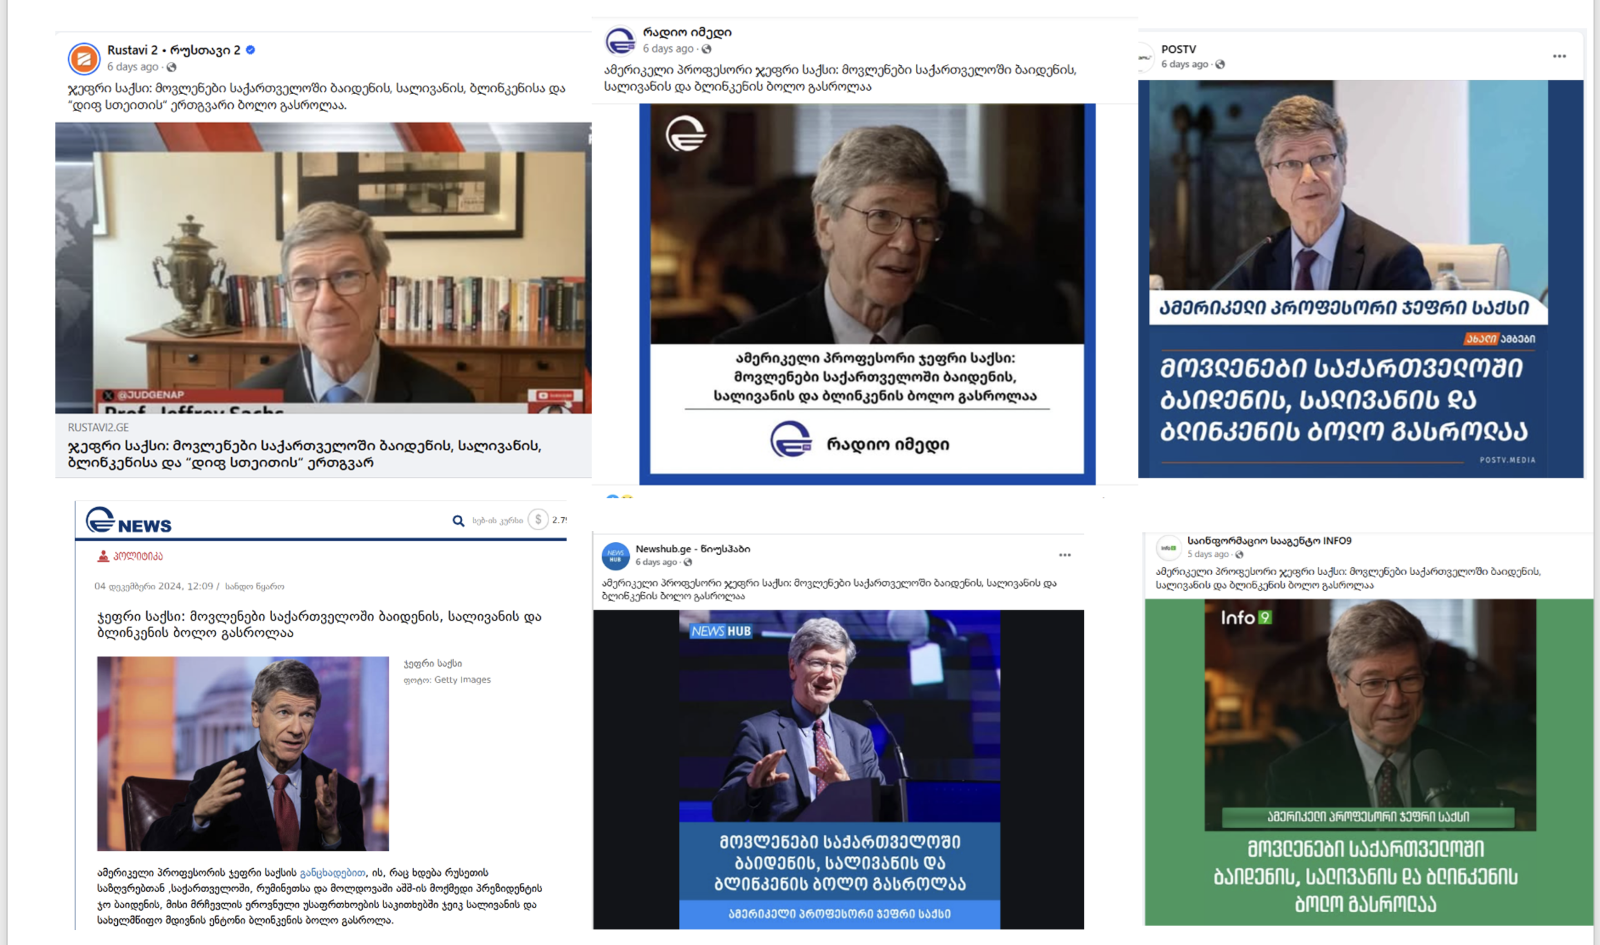1600x945 pixels.
Task: Open the Jeffrey Sachs video thumbnail on Rustavi 2
Action: (x=323, y=268)
